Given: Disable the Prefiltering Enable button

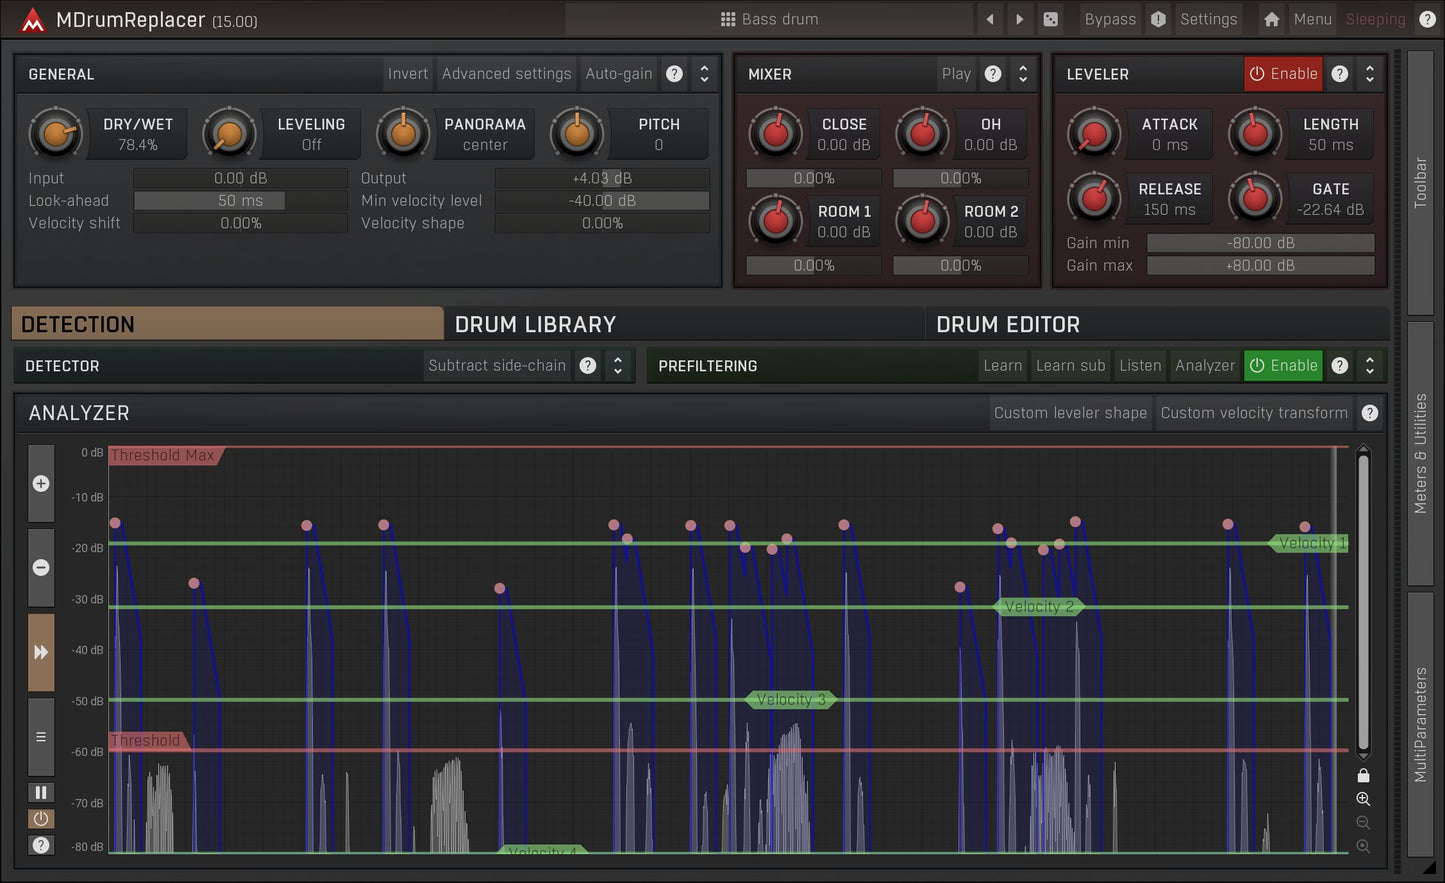Looking at the screenshot, I should (1283, 366).
